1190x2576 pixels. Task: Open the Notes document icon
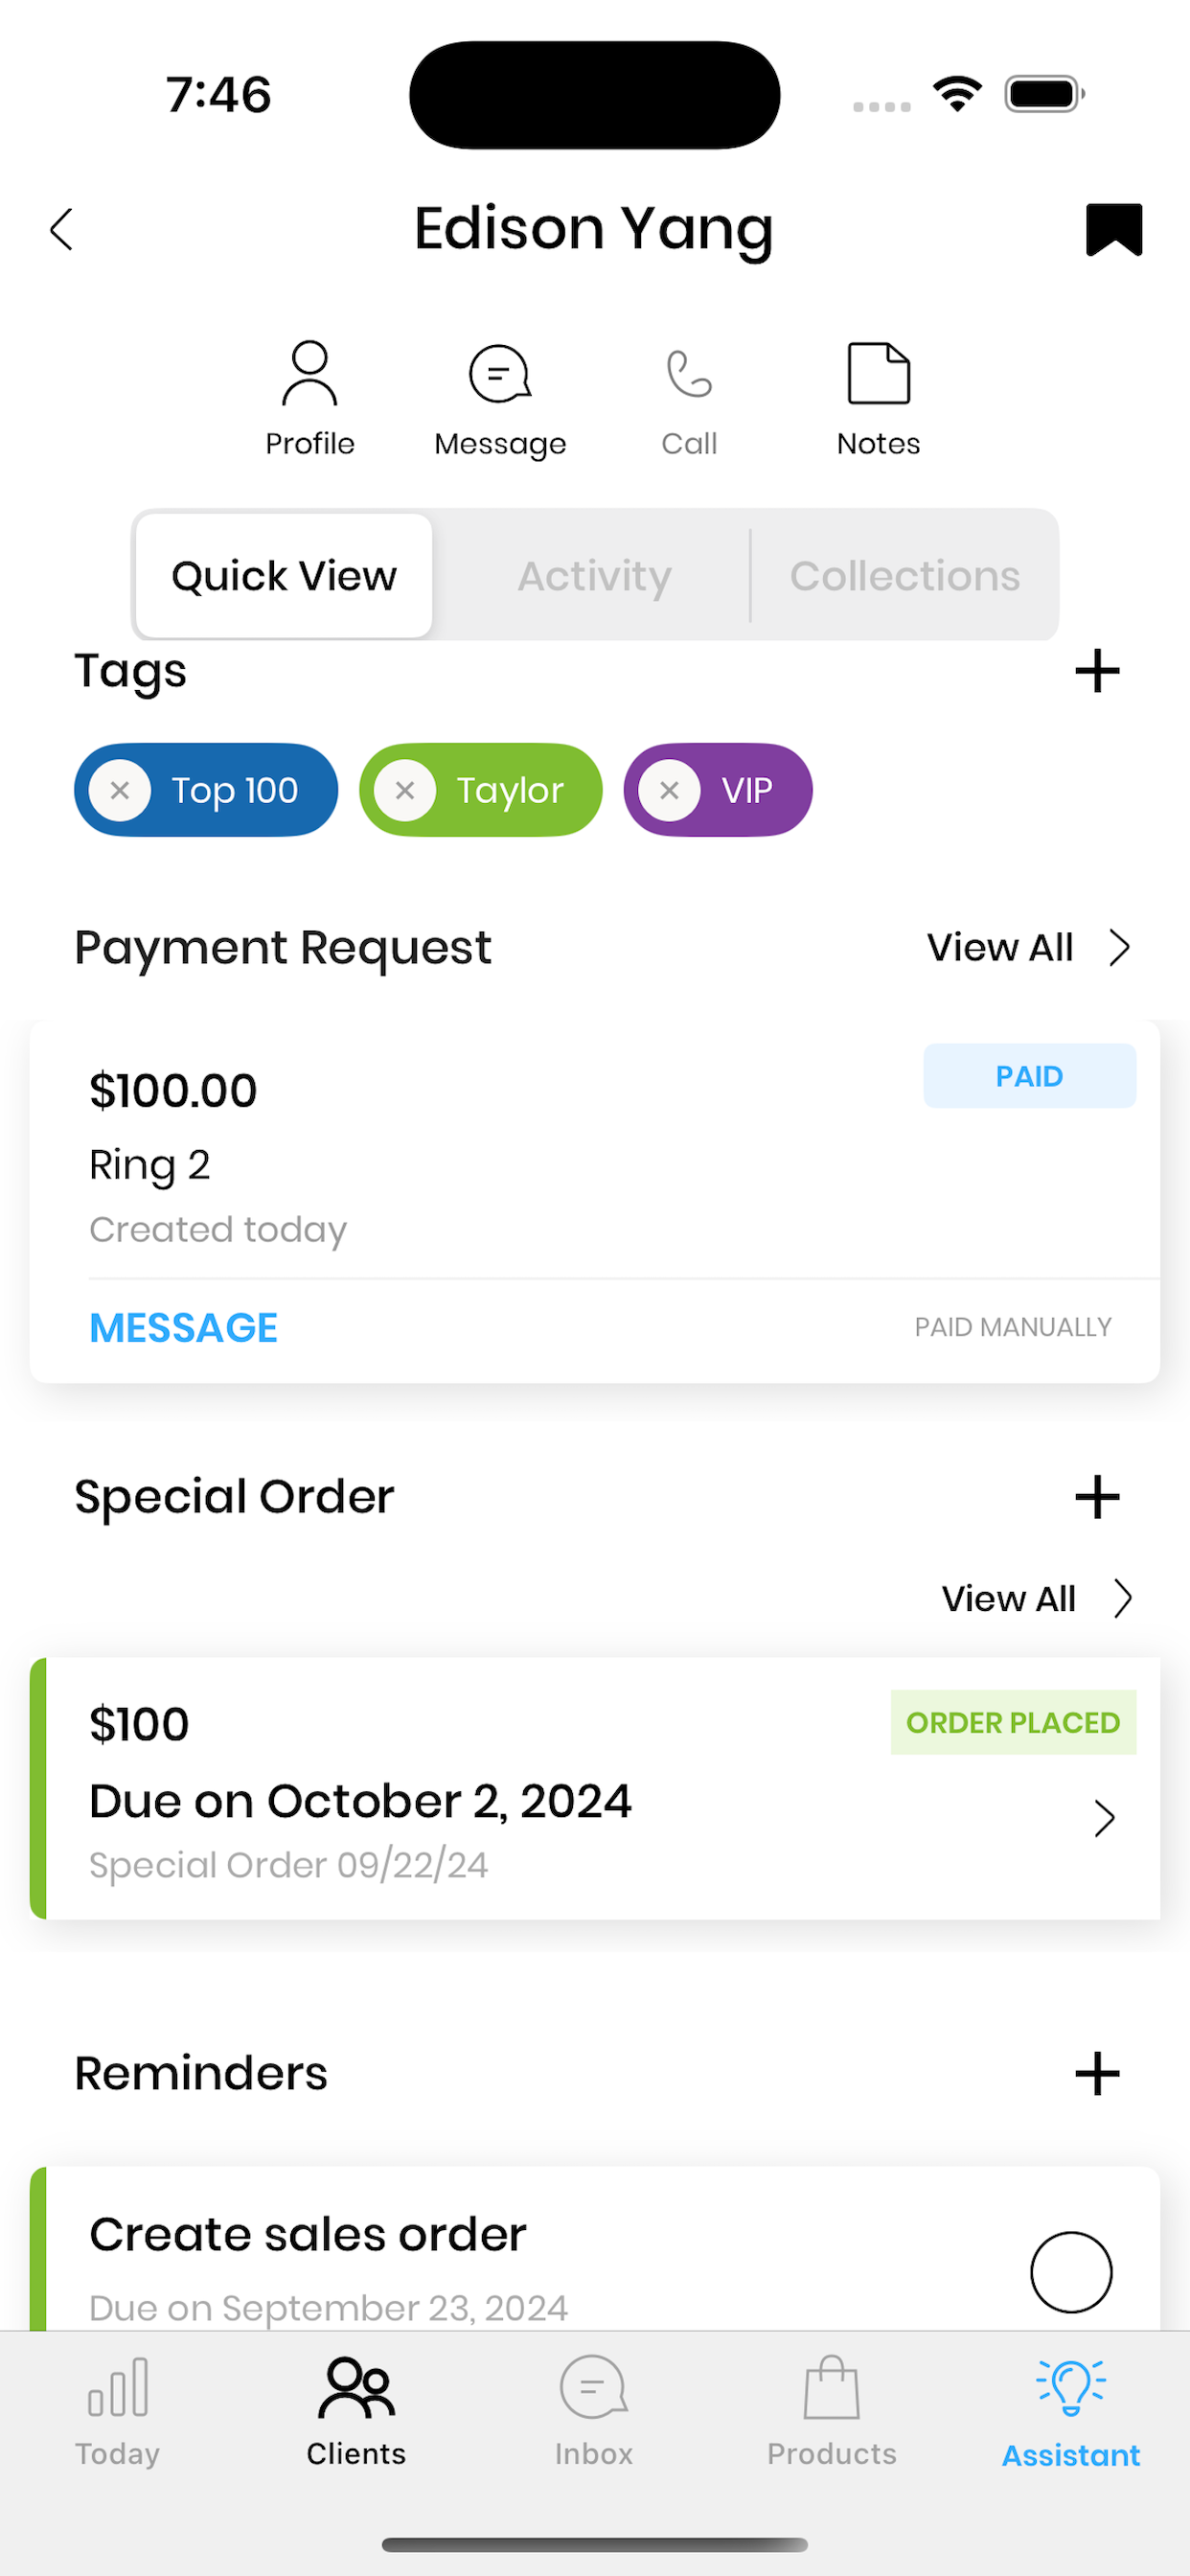[878, 374]
